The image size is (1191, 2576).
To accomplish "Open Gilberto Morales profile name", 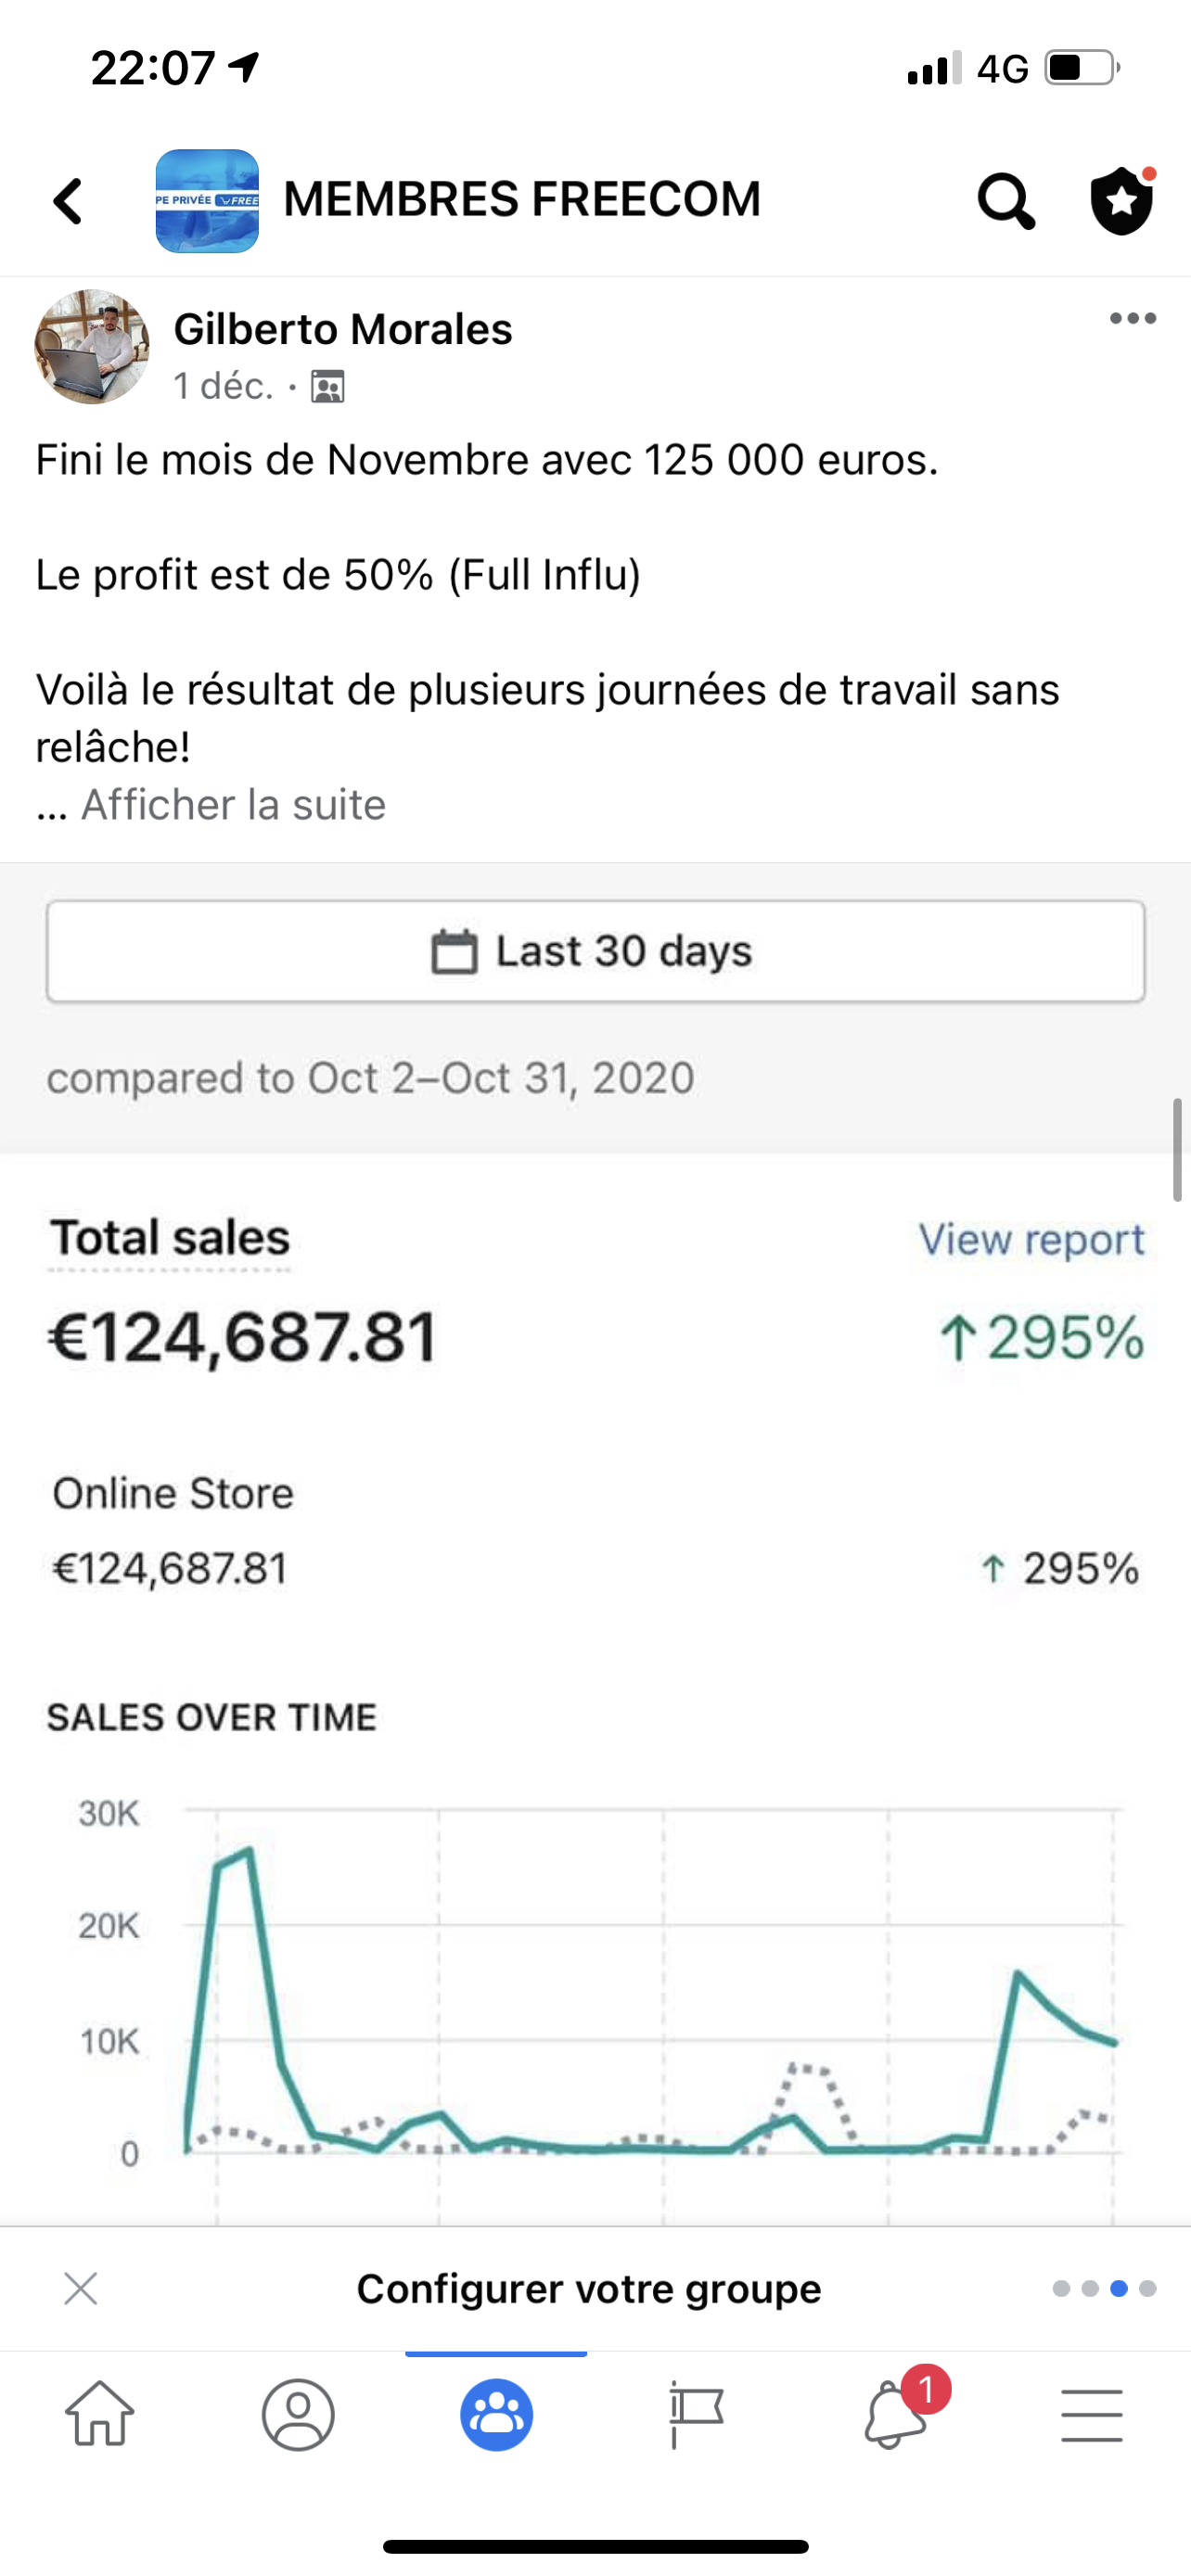I will click(343, 329).
